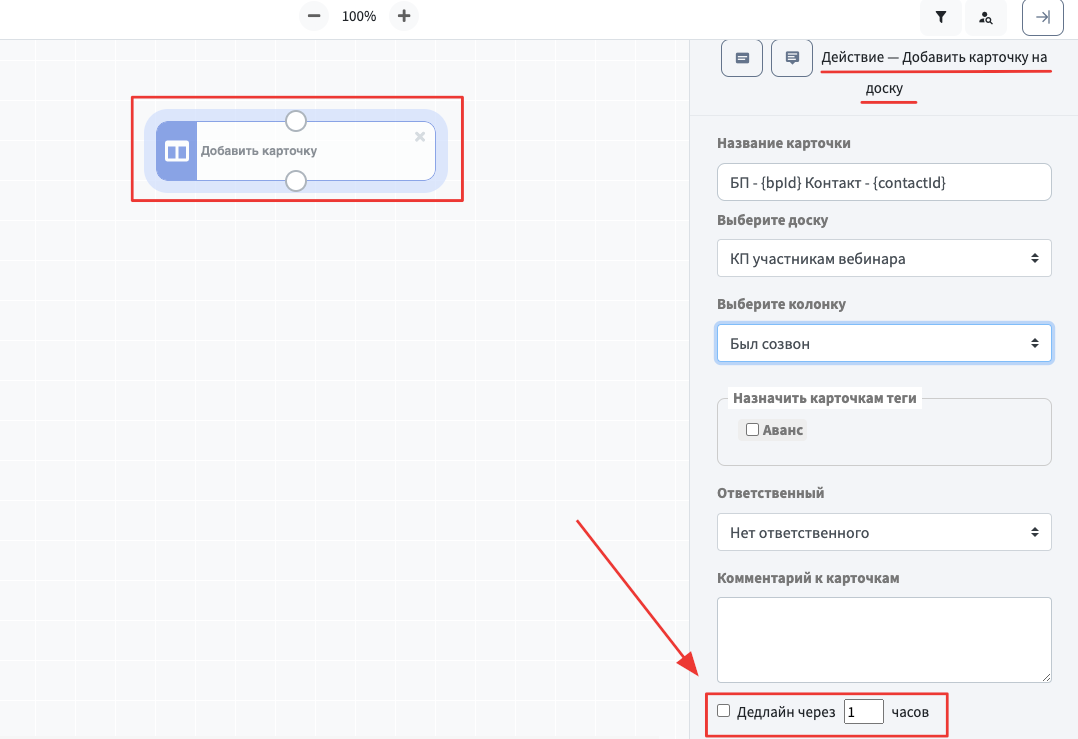Viewport: 1078px width, 739px height.
Task: Open the Выберите доску dropdown
Action: click(x=884, y=258)
